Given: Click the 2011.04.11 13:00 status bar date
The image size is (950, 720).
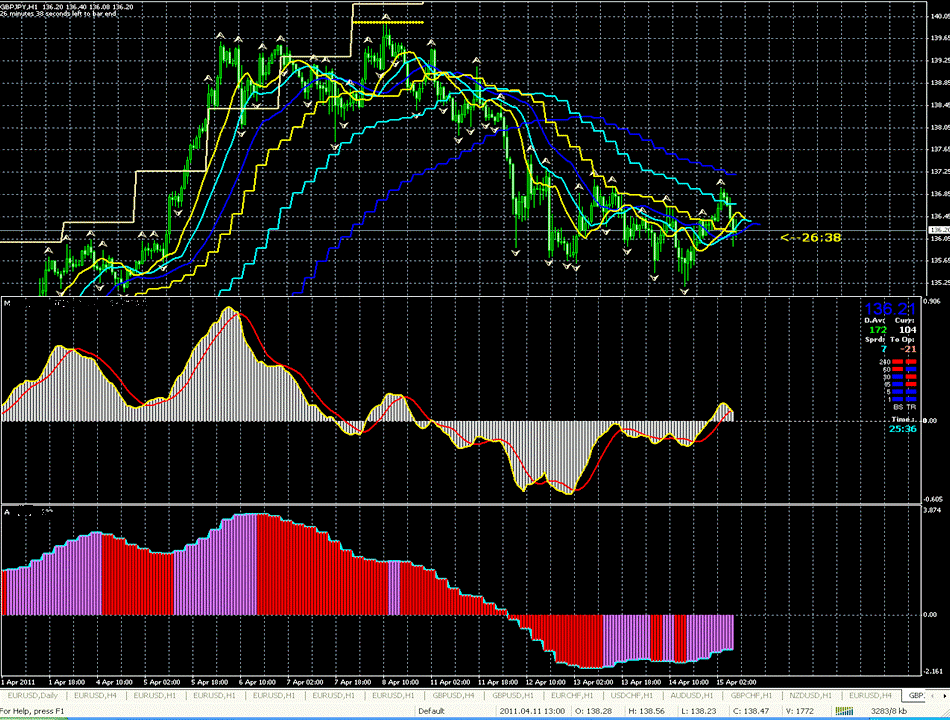Looking at the screenshot, I should (532, 711).
